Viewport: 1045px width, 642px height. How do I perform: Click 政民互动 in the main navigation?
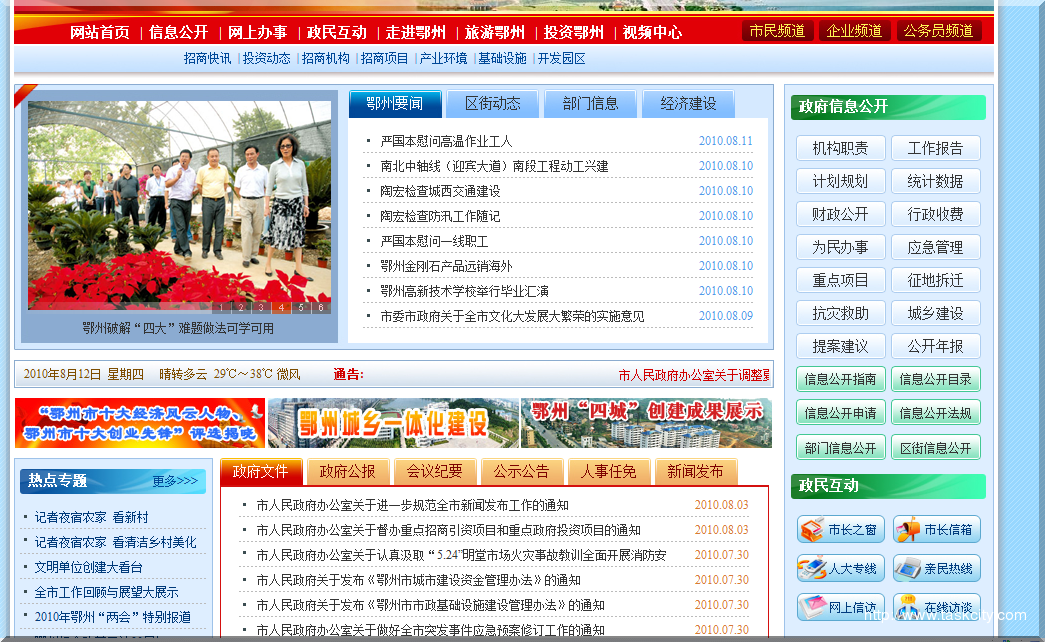pos(336,32)
